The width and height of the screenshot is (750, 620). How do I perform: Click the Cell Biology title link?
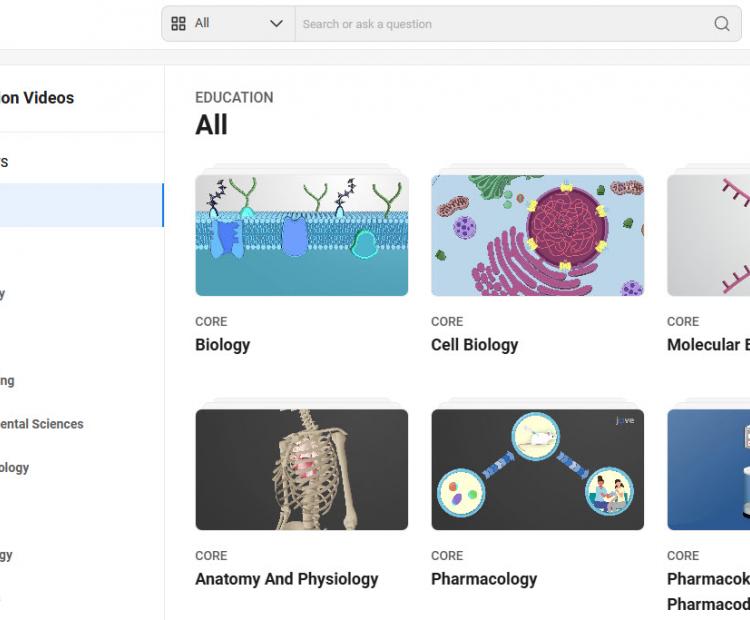474,345
